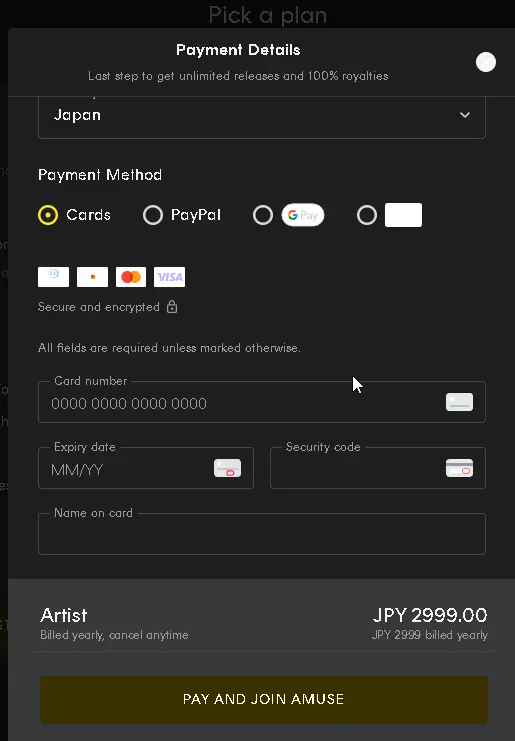Focus the Security code input field

[x=378, y=468]
